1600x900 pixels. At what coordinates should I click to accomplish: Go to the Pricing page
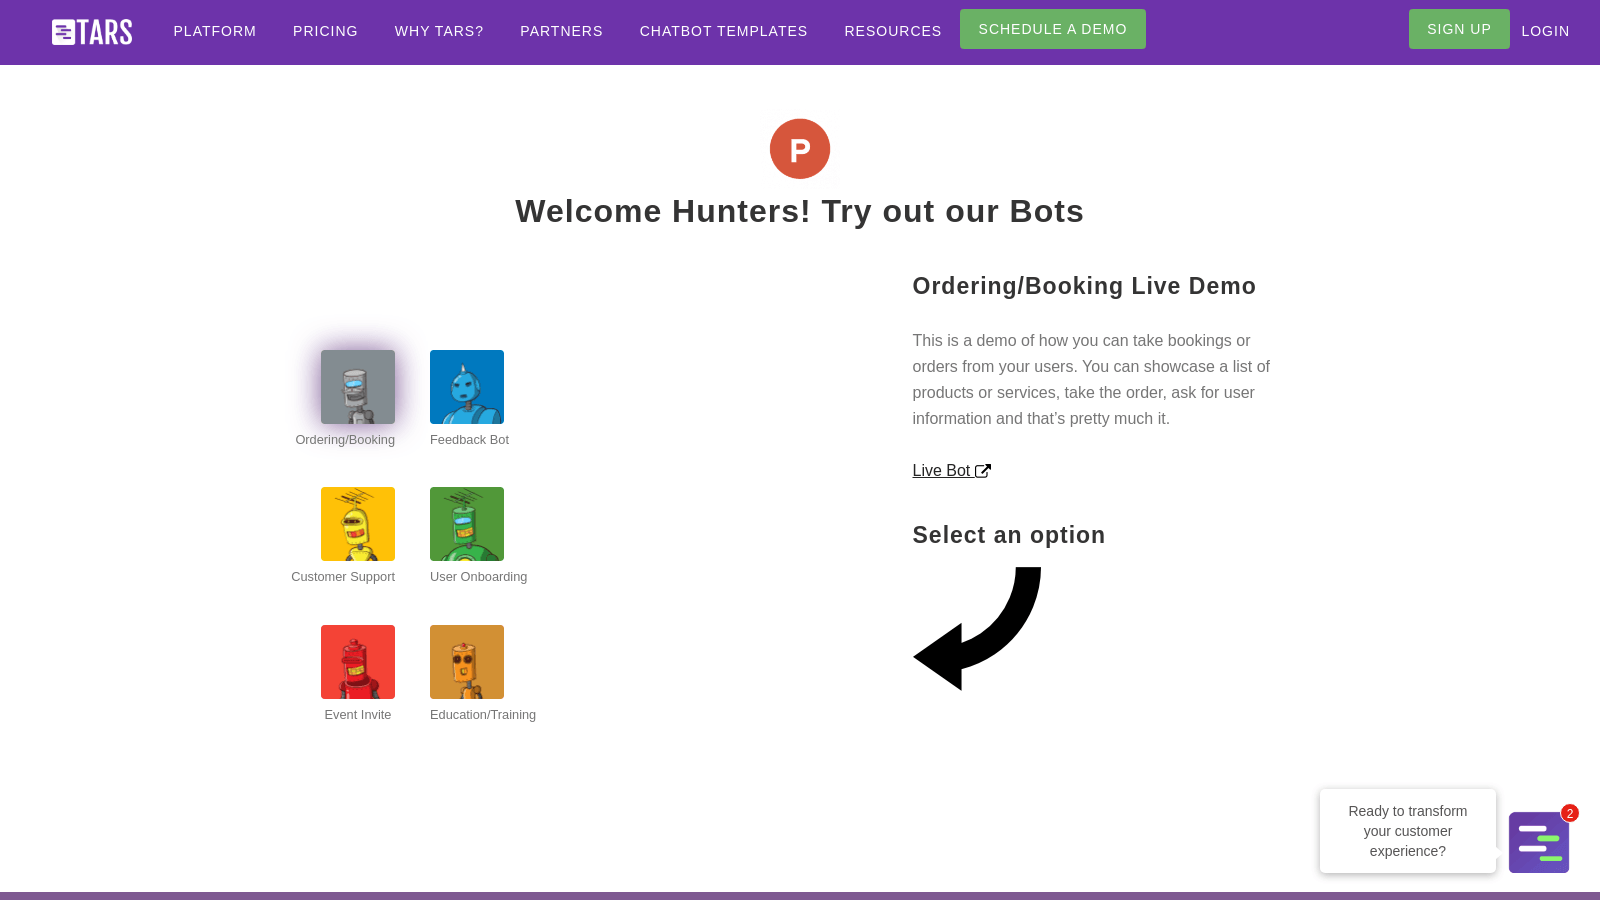[x=325, y=31]
